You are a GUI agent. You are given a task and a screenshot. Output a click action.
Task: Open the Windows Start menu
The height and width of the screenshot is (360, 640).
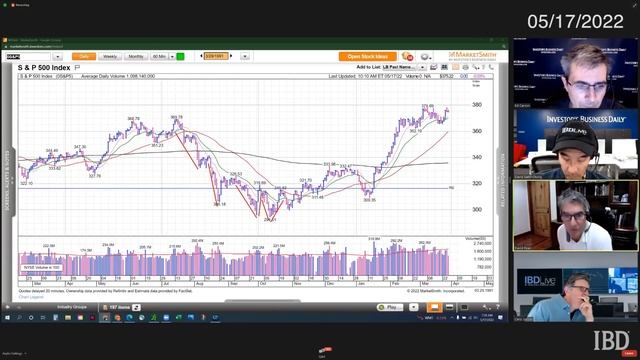click(x=7, y=318)
